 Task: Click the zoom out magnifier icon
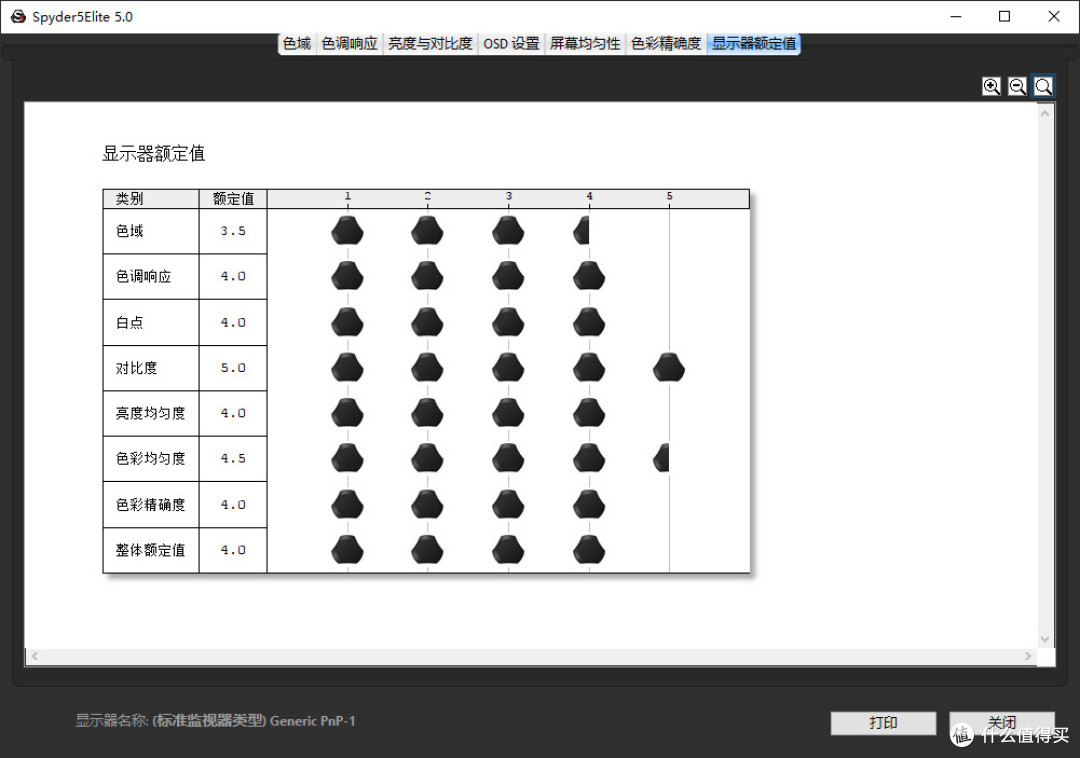point(1017,86)
